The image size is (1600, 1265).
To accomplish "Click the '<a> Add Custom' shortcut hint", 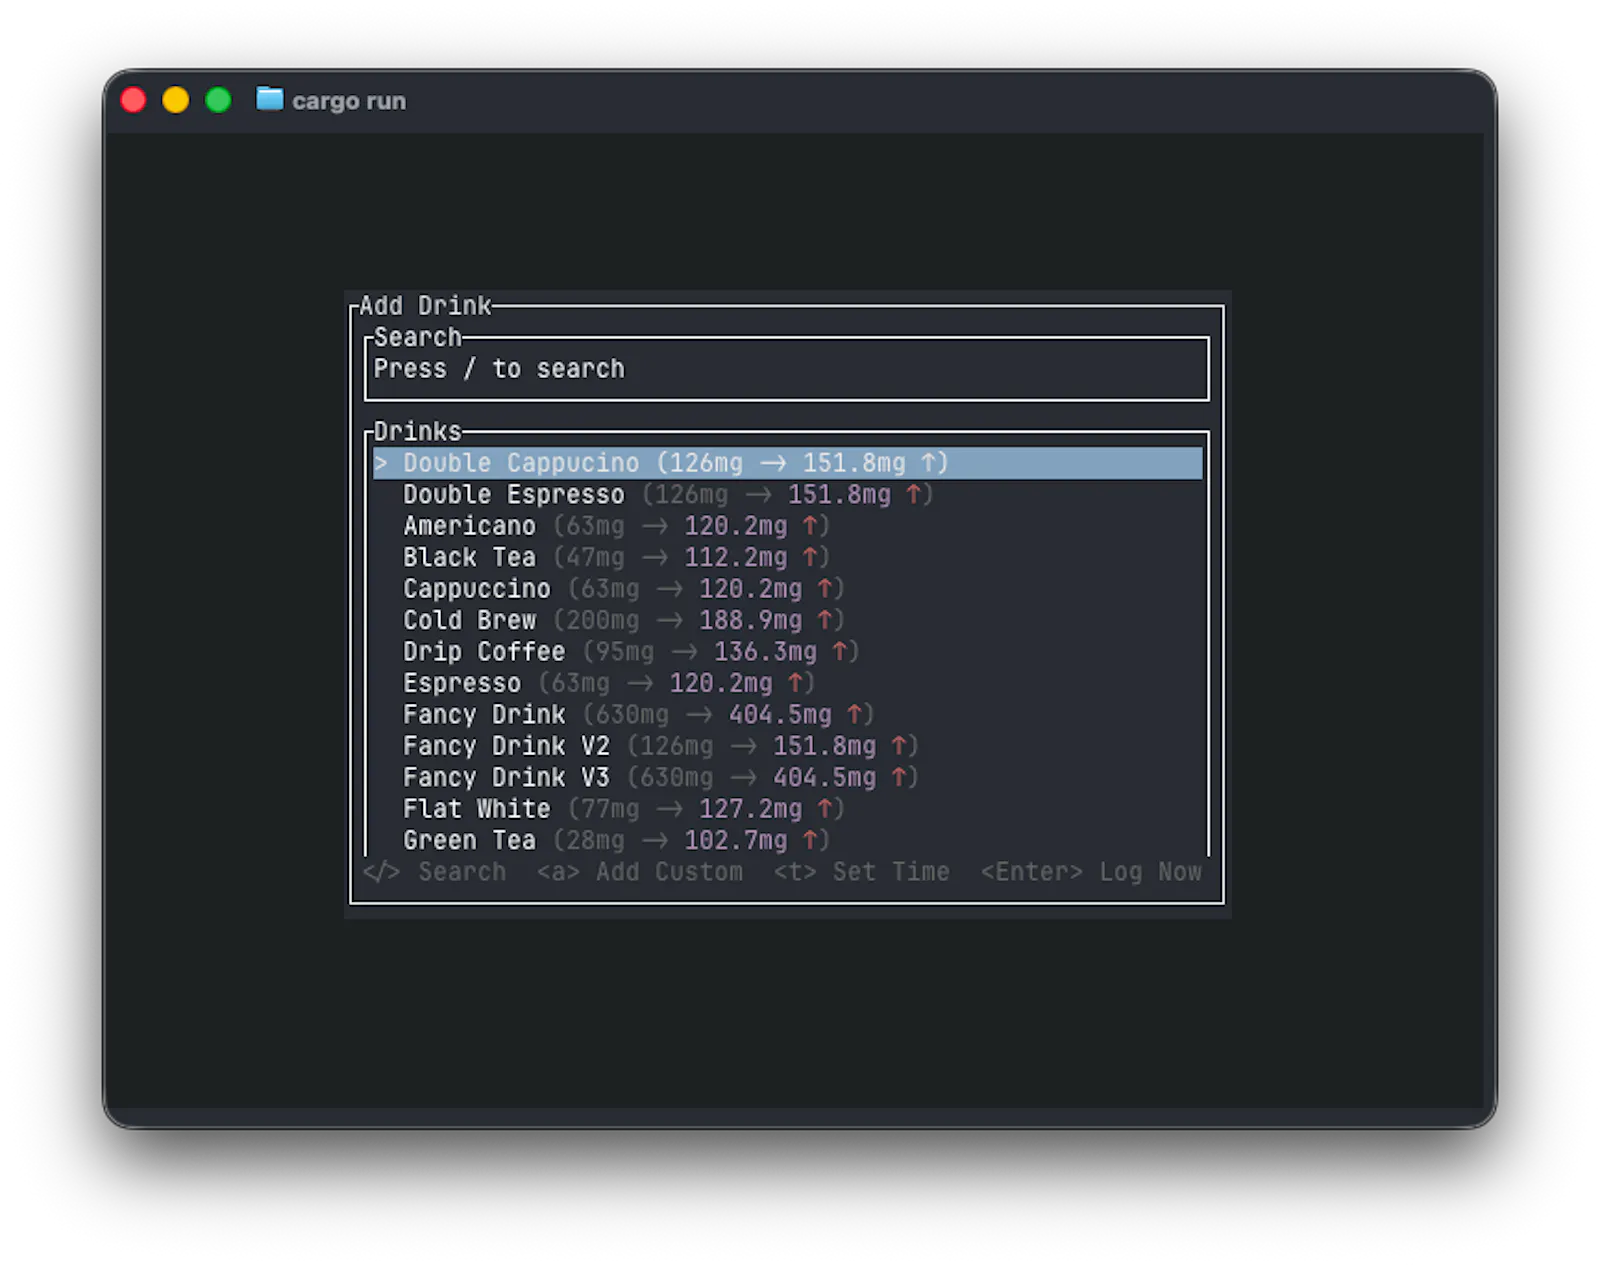I will [640, 872].
